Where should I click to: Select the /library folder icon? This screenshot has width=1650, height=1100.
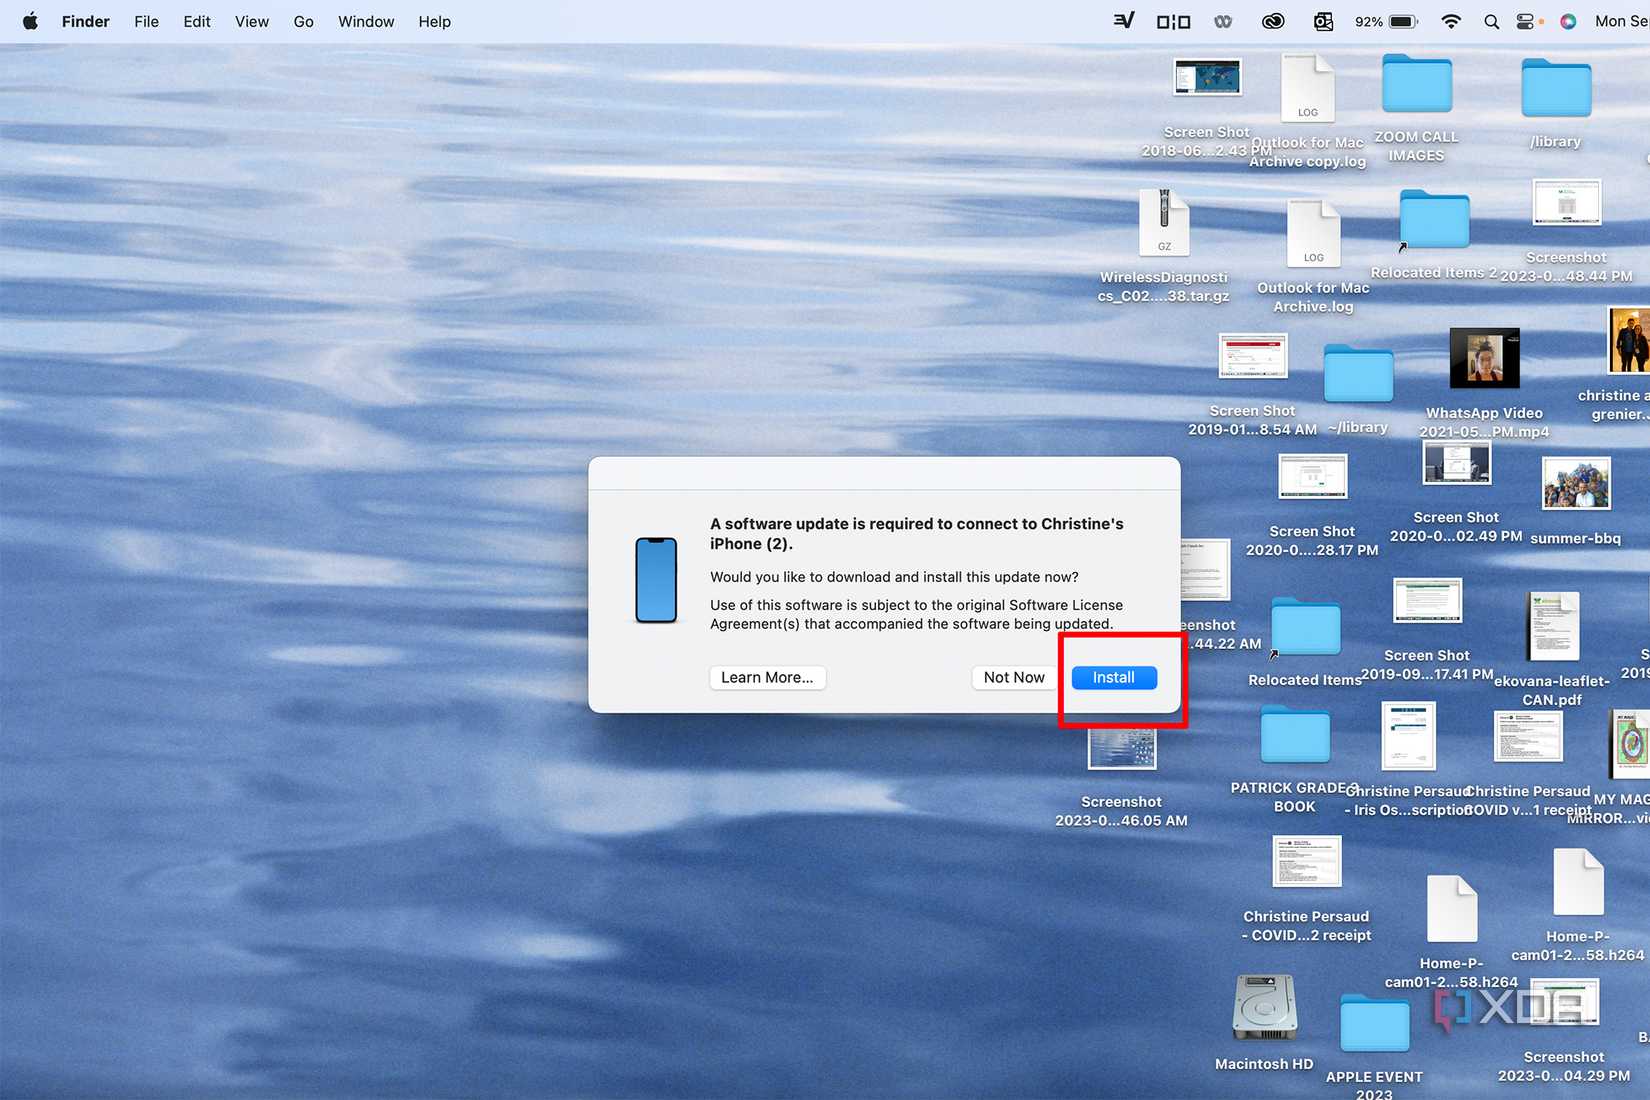click(1556, 88)
